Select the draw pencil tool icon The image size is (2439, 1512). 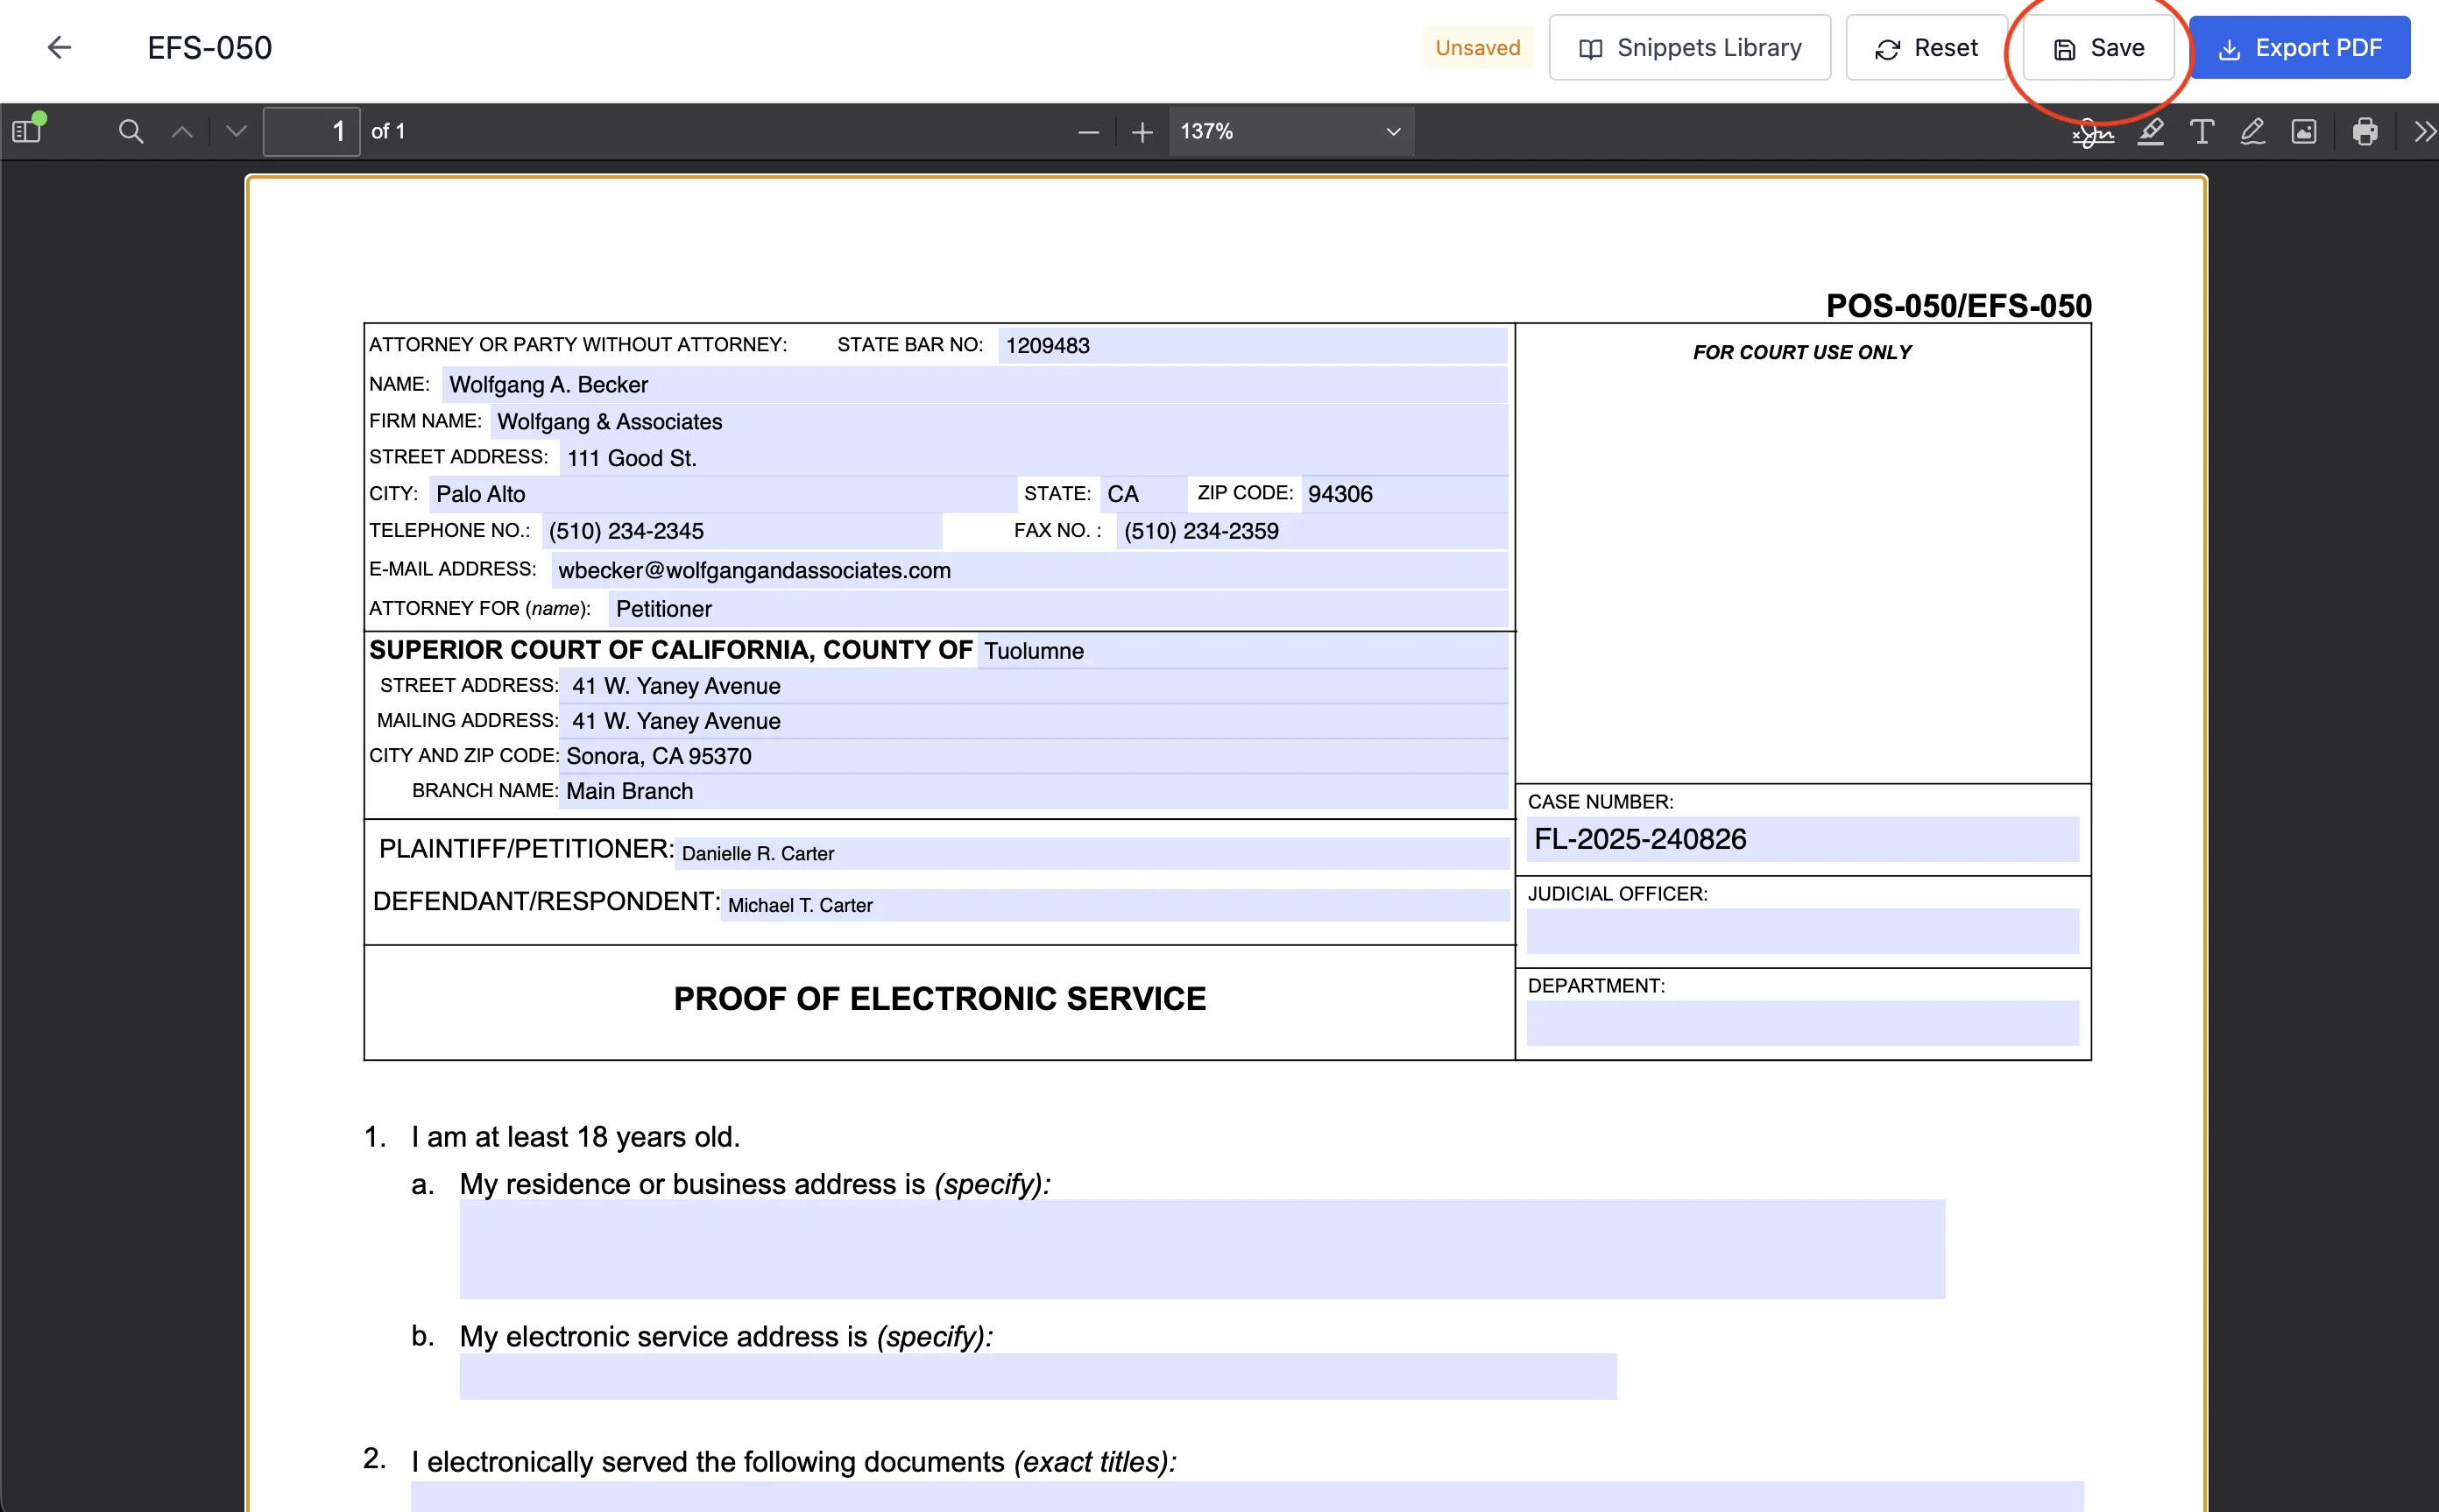[x=2252, y=132]
